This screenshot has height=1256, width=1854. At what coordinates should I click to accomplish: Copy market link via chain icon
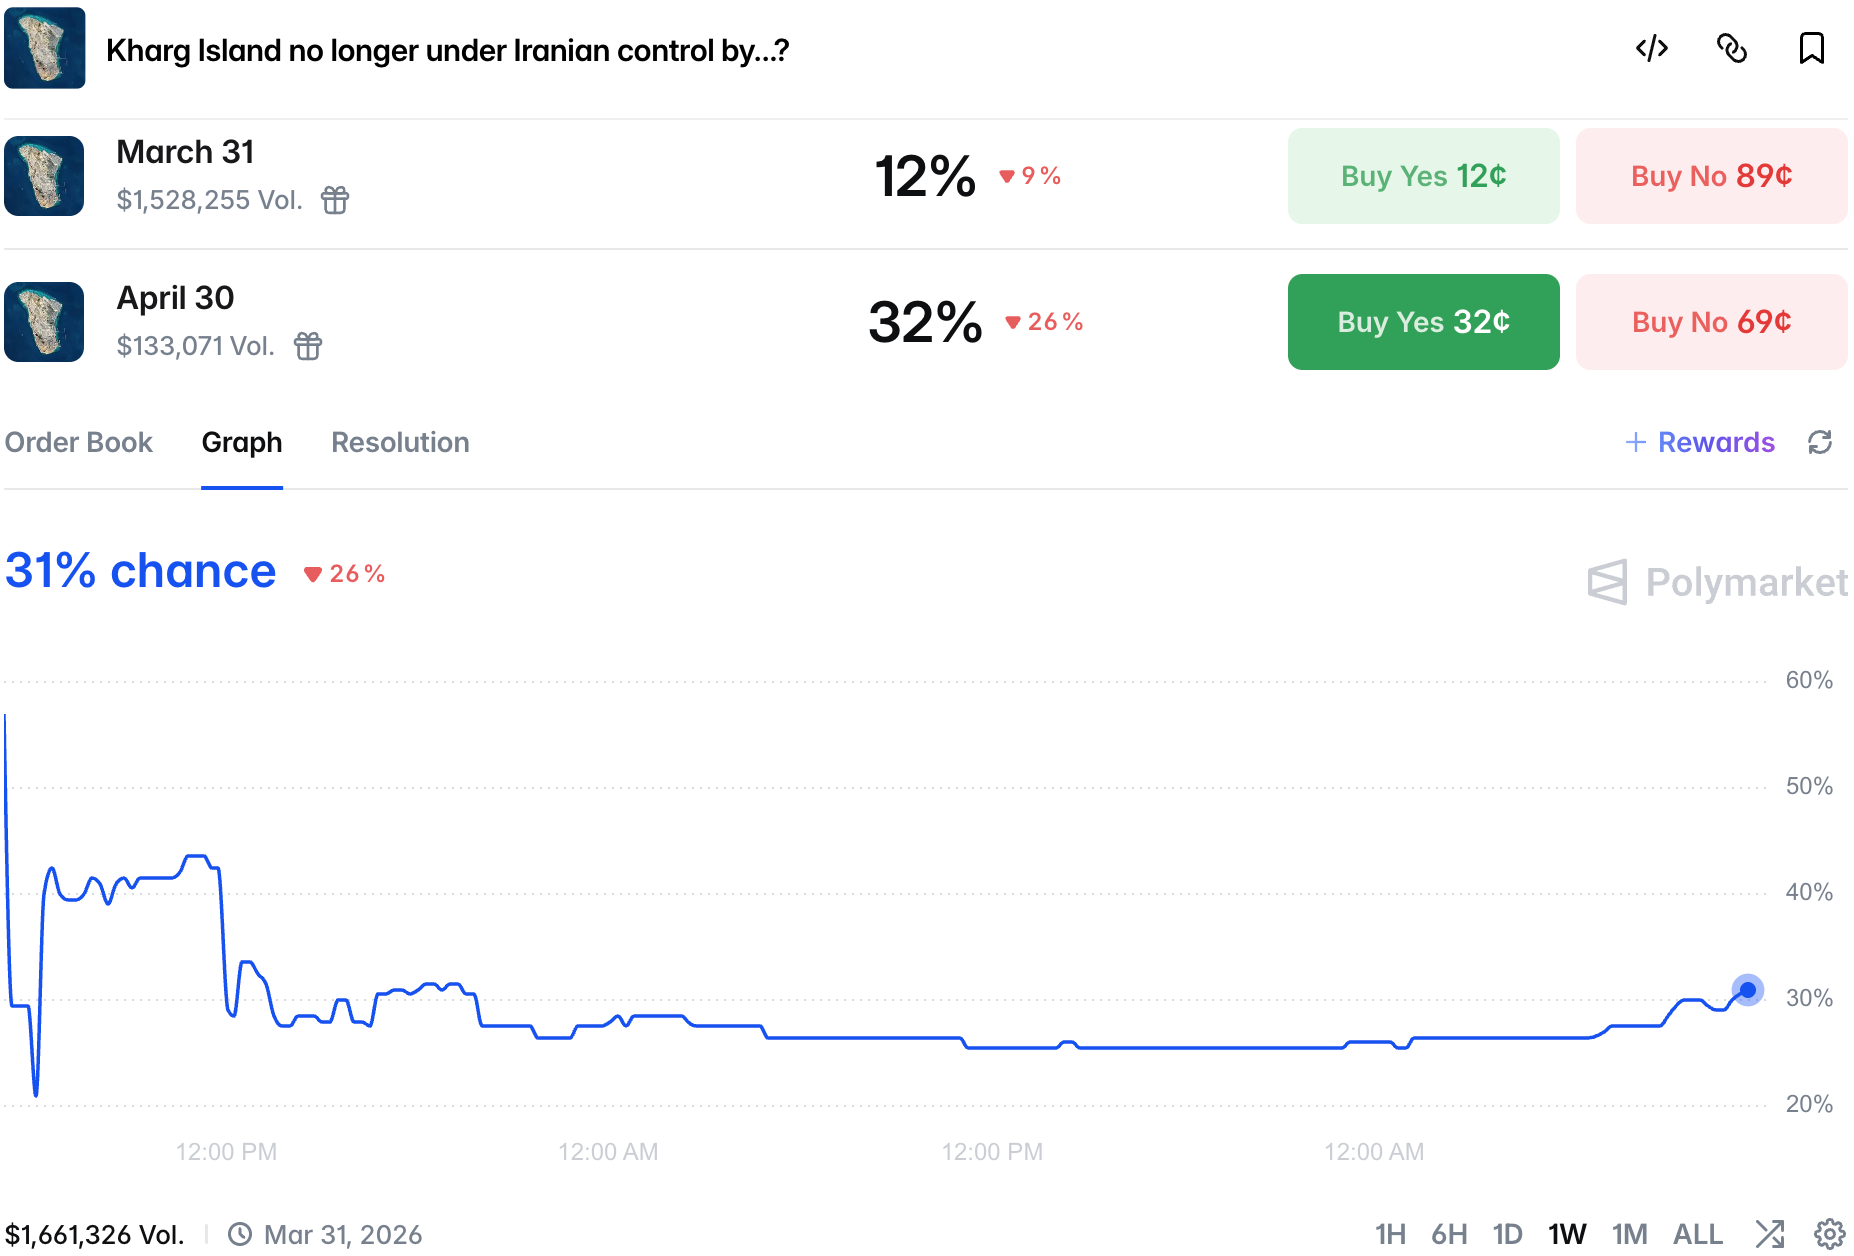click(x=1731, y=48)
